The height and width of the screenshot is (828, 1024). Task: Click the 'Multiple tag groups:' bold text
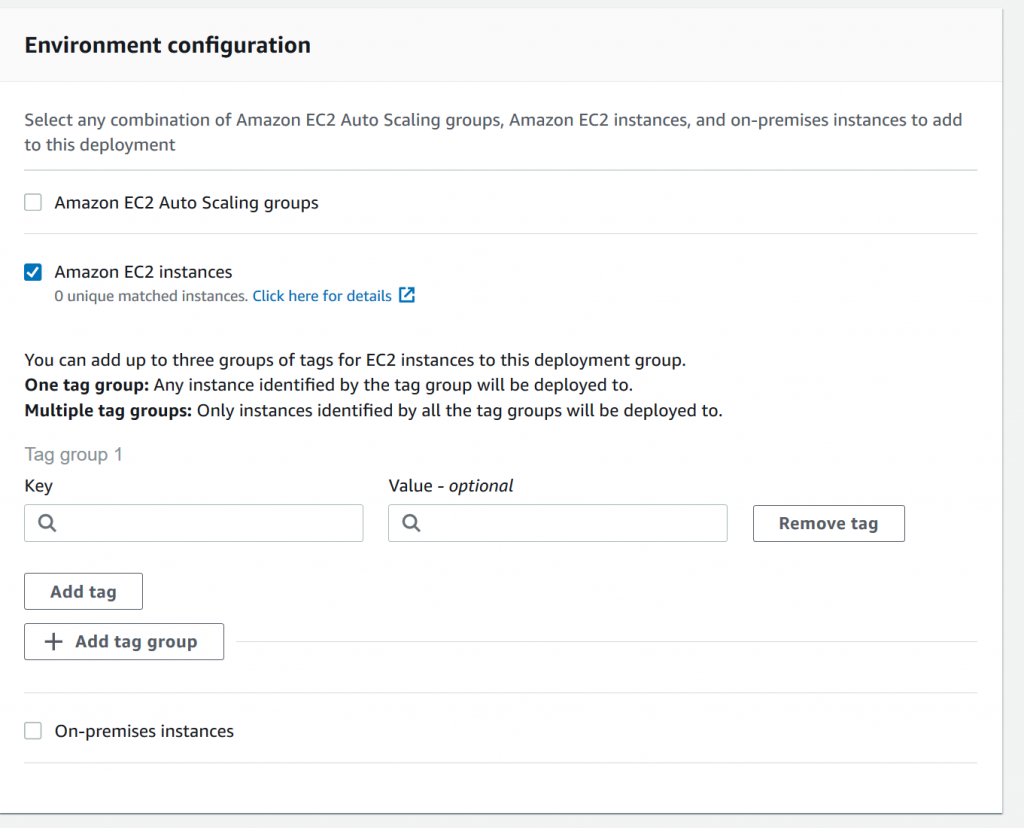pos(108,411)
